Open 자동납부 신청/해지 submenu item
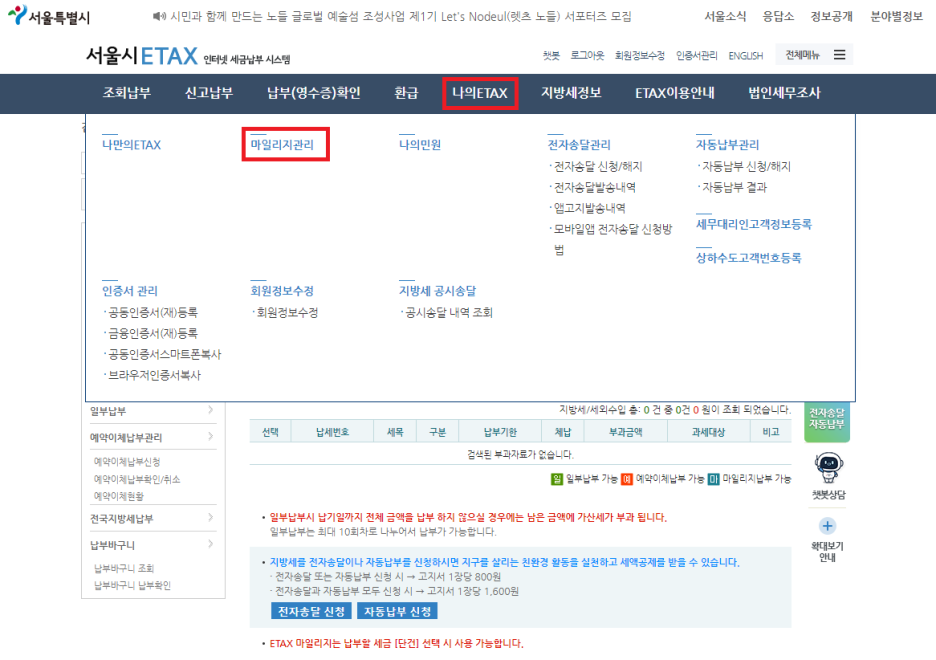 click(x=745, y=166)
